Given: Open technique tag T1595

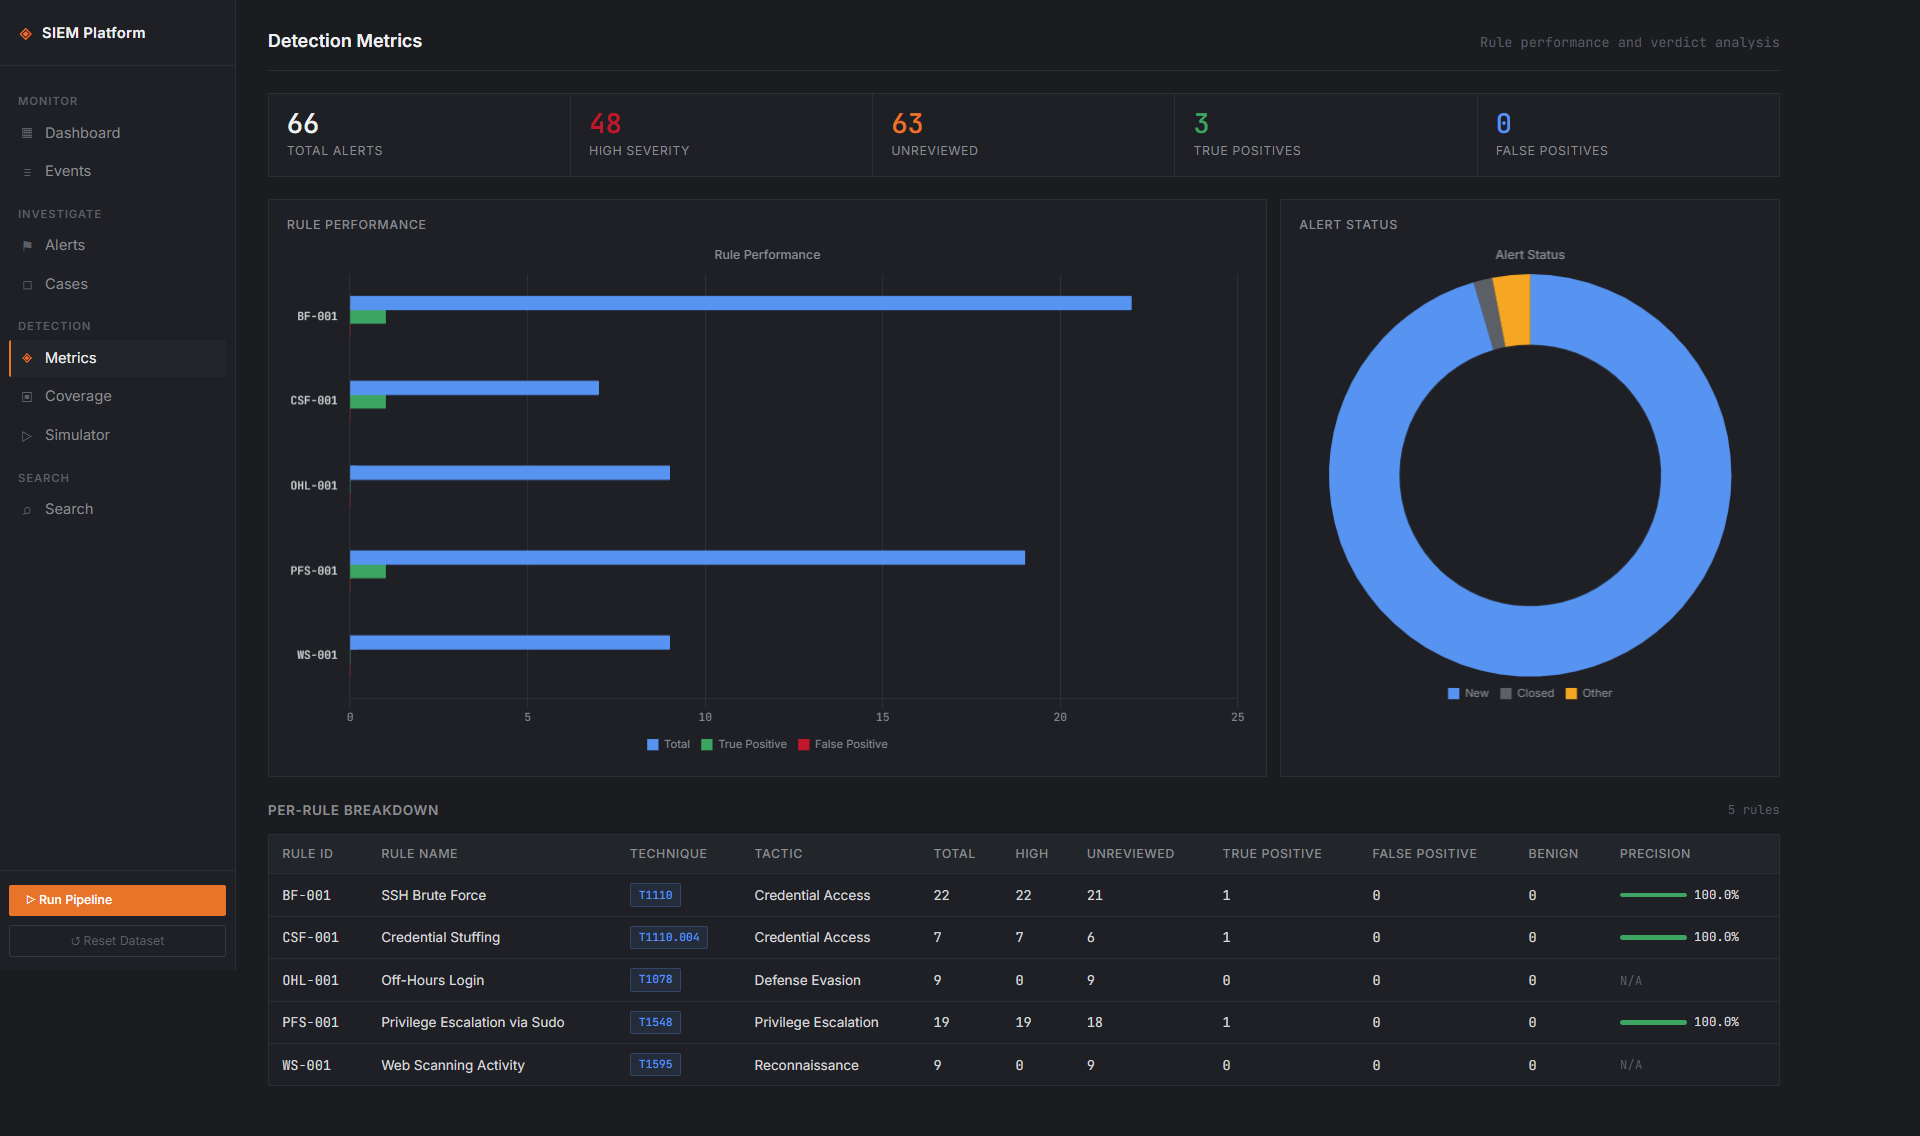Looking at the screenshot, I should tap(655, 1064).
